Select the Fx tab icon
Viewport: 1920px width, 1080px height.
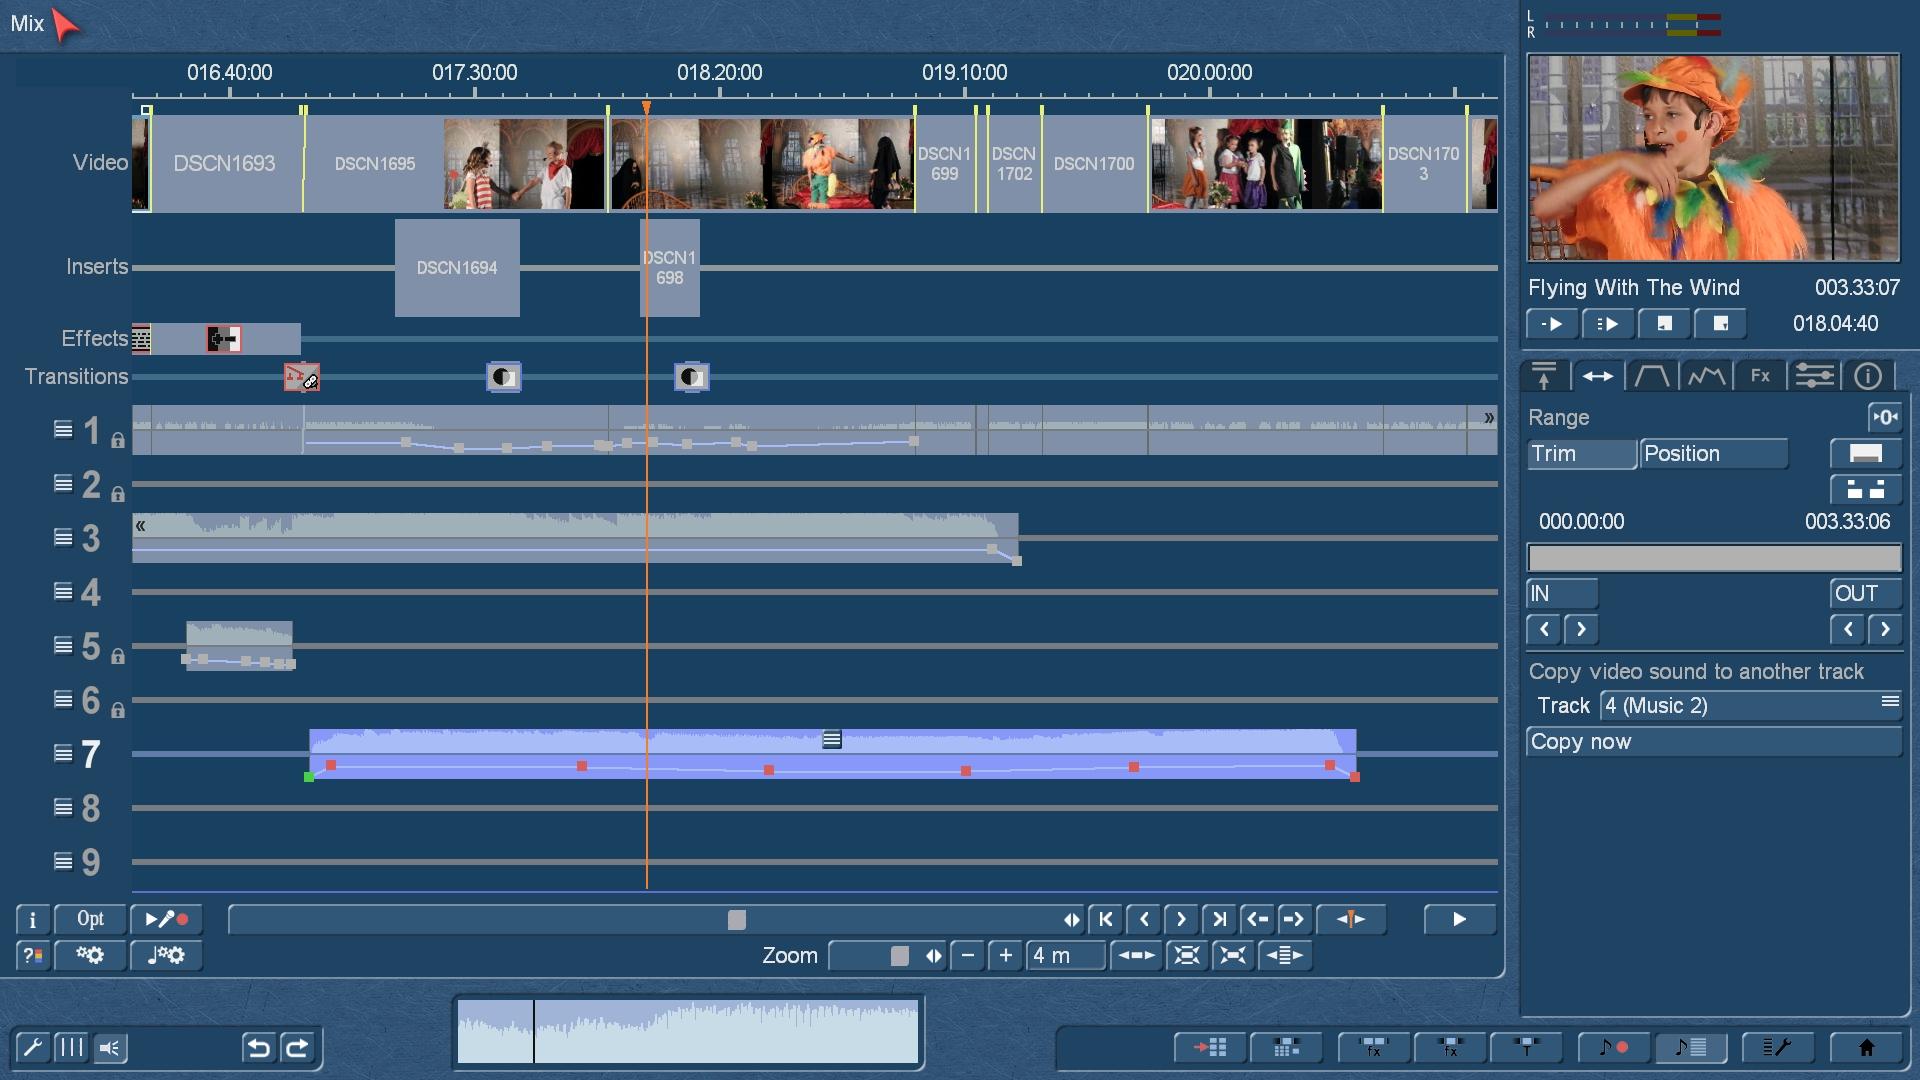coord(1760,376)
